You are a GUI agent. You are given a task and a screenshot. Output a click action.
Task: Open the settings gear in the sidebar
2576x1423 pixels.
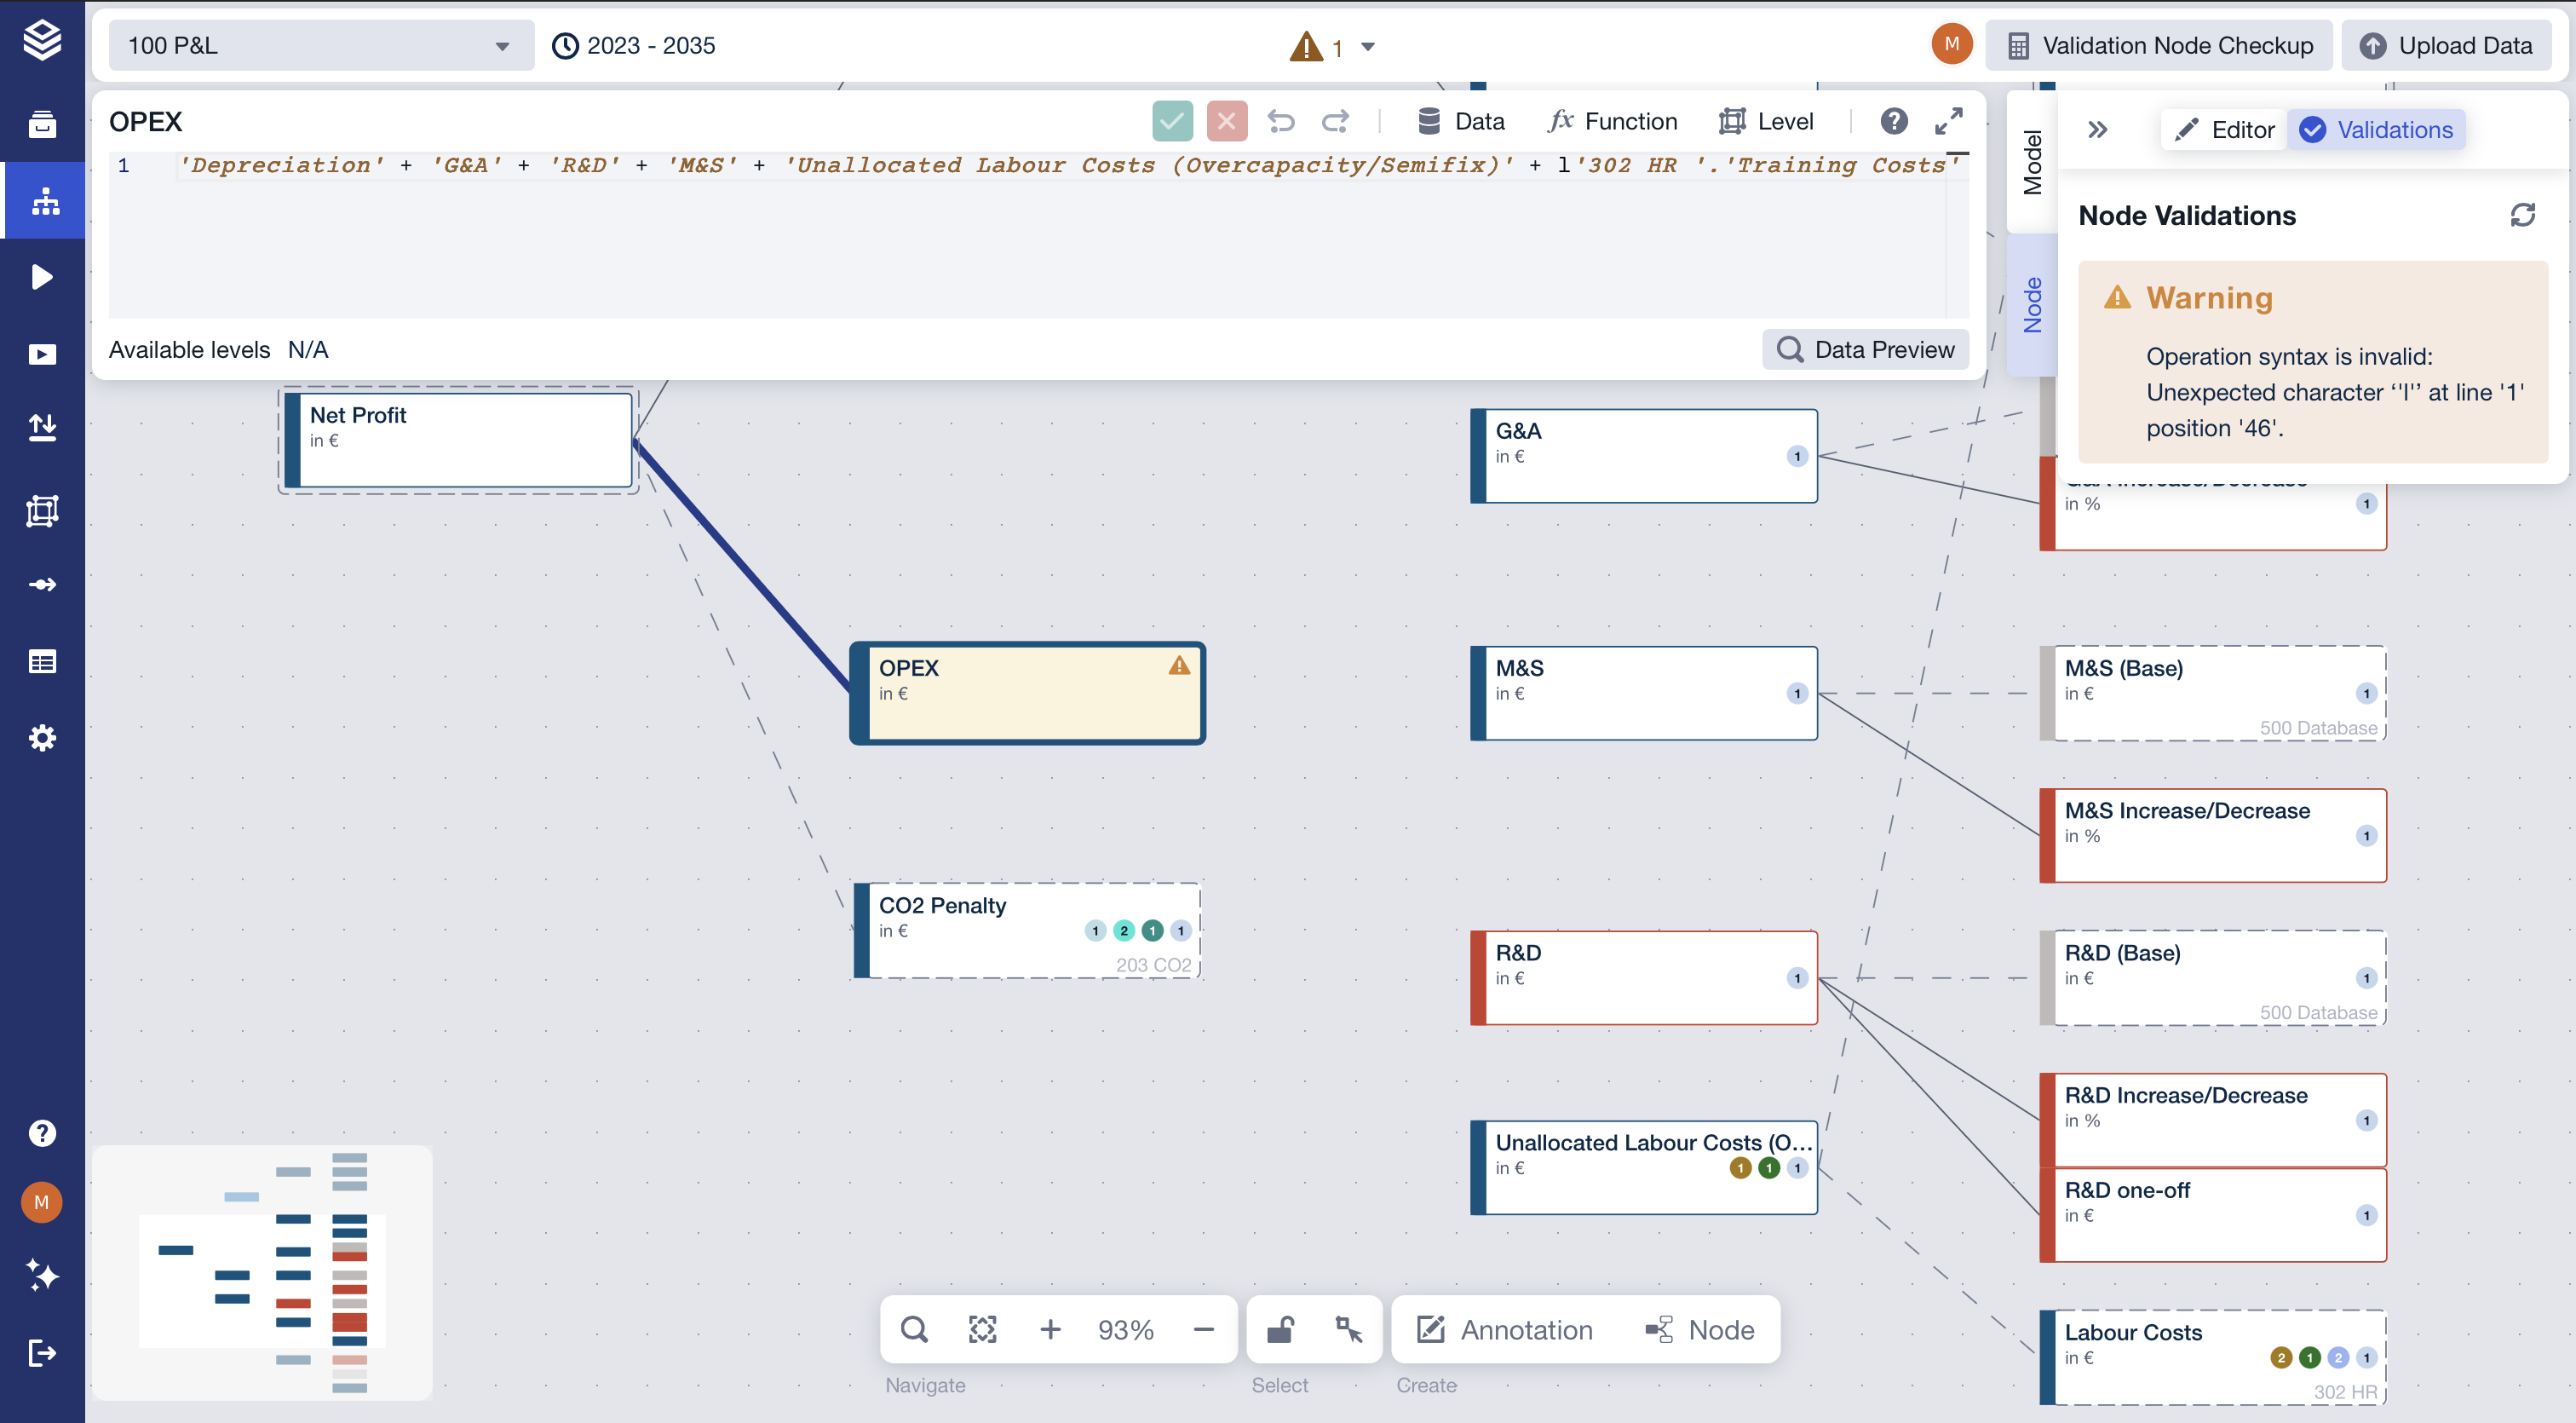tap(42, 737)
